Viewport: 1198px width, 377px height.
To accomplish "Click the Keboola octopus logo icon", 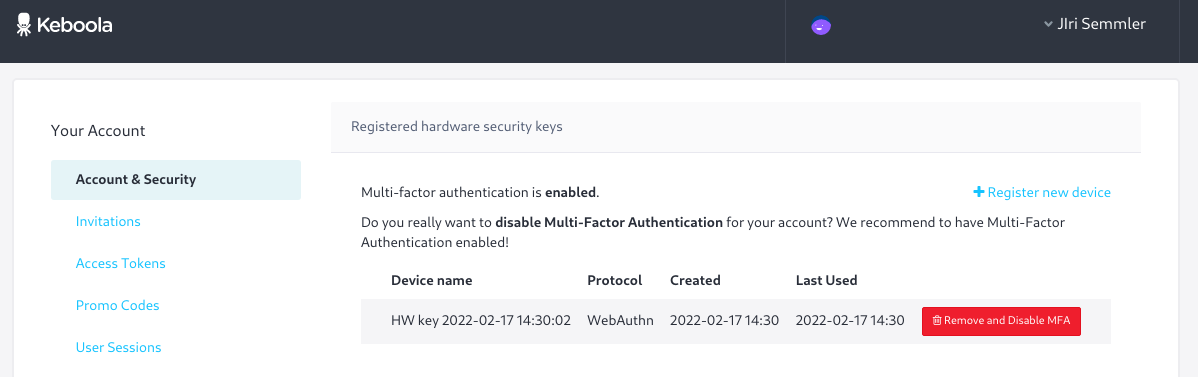I will click(x=24, y=24).
